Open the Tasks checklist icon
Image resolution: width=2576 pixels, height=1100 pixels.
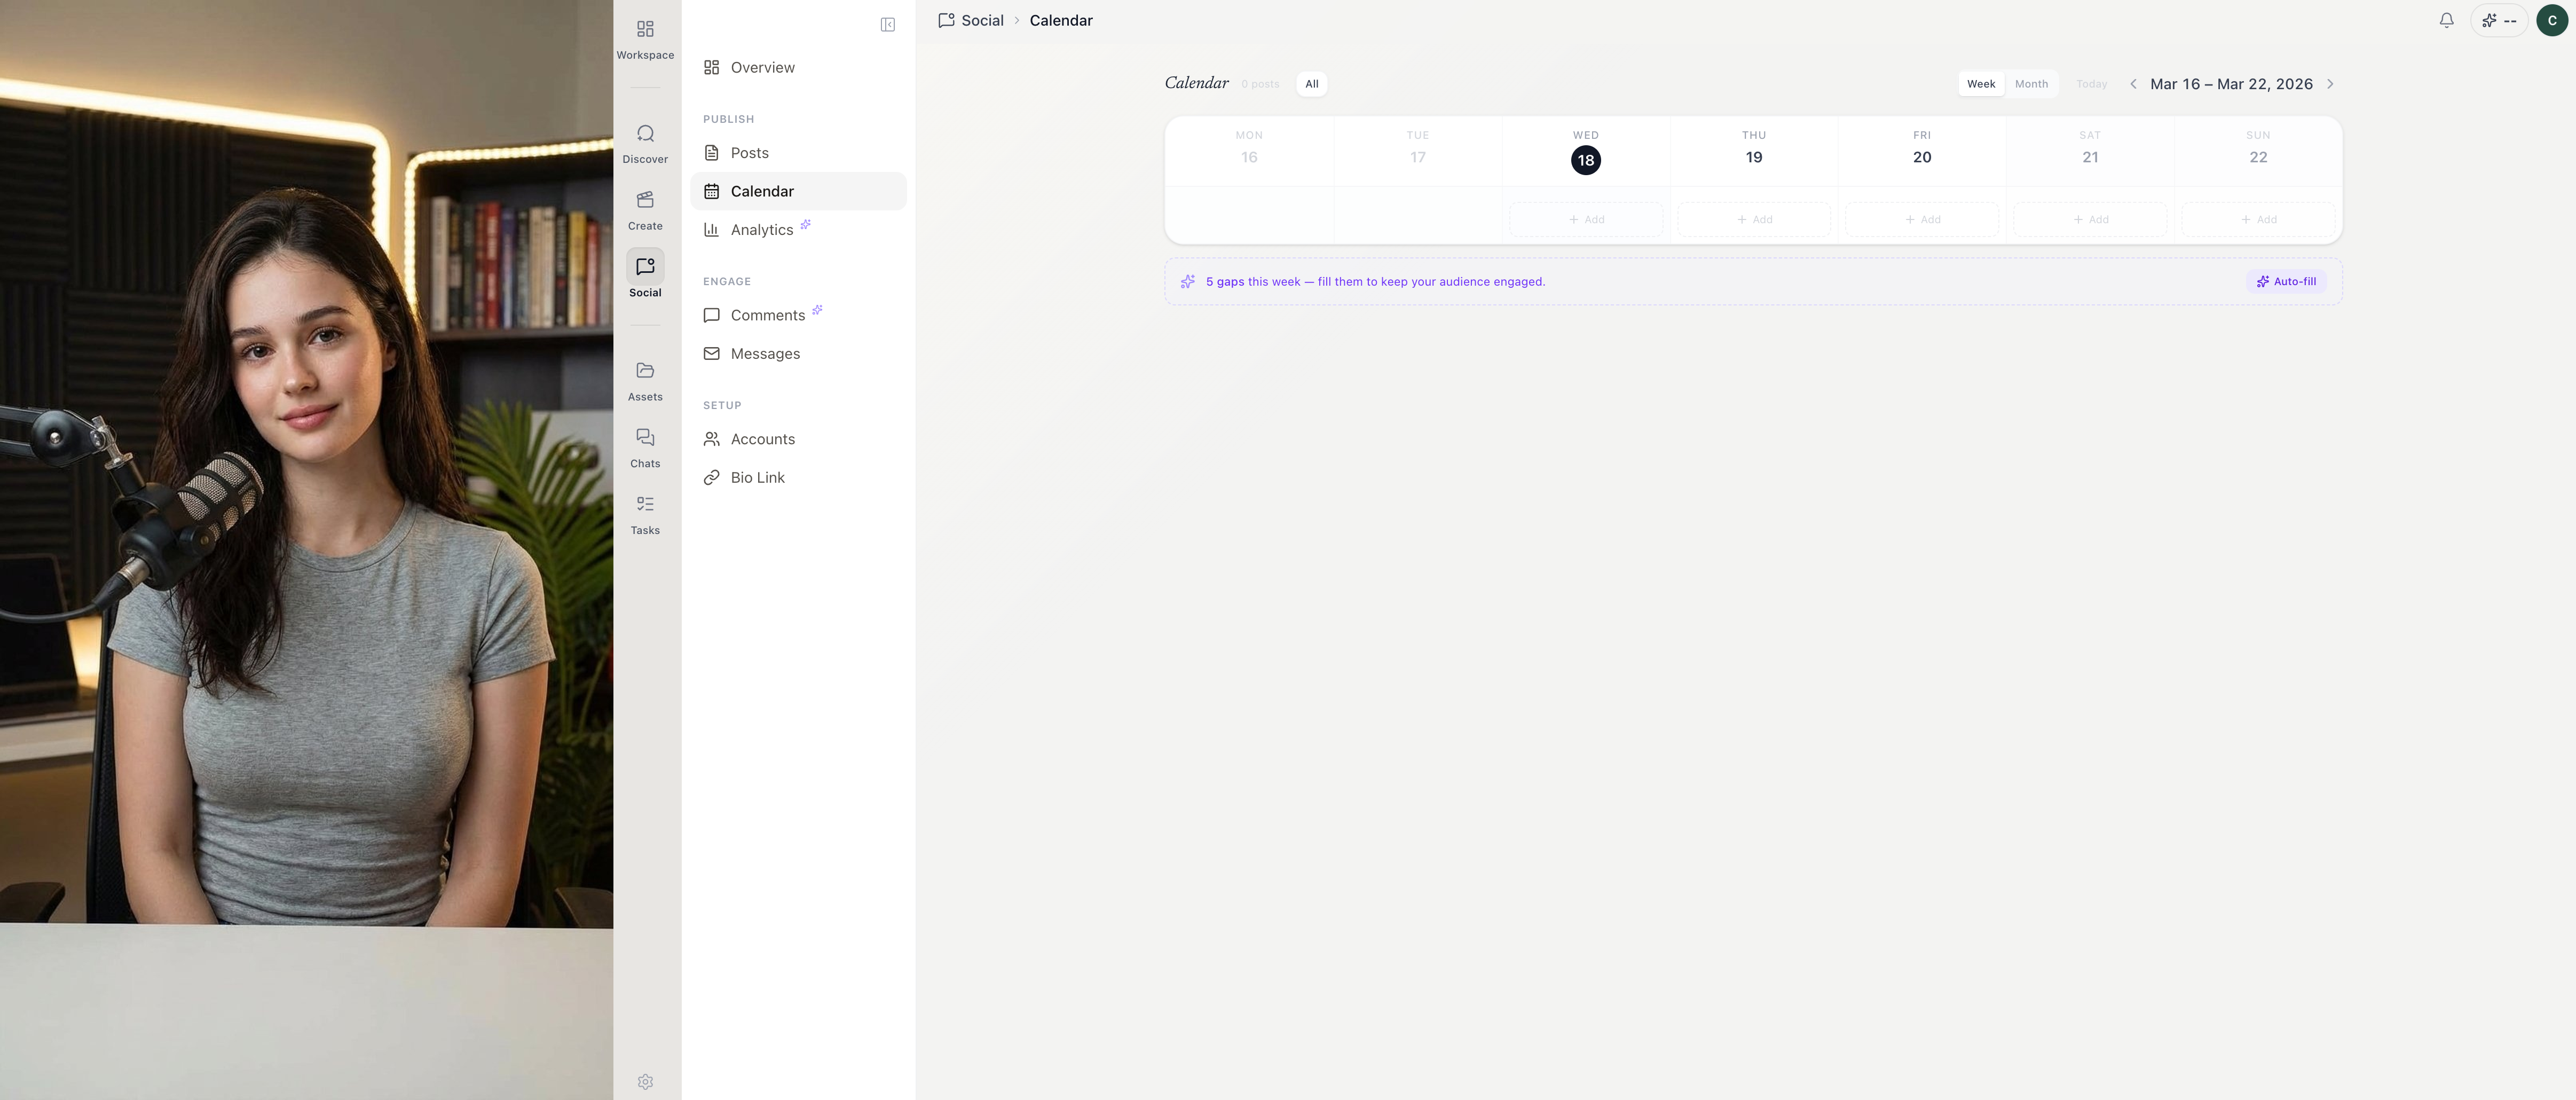point(645,505)
